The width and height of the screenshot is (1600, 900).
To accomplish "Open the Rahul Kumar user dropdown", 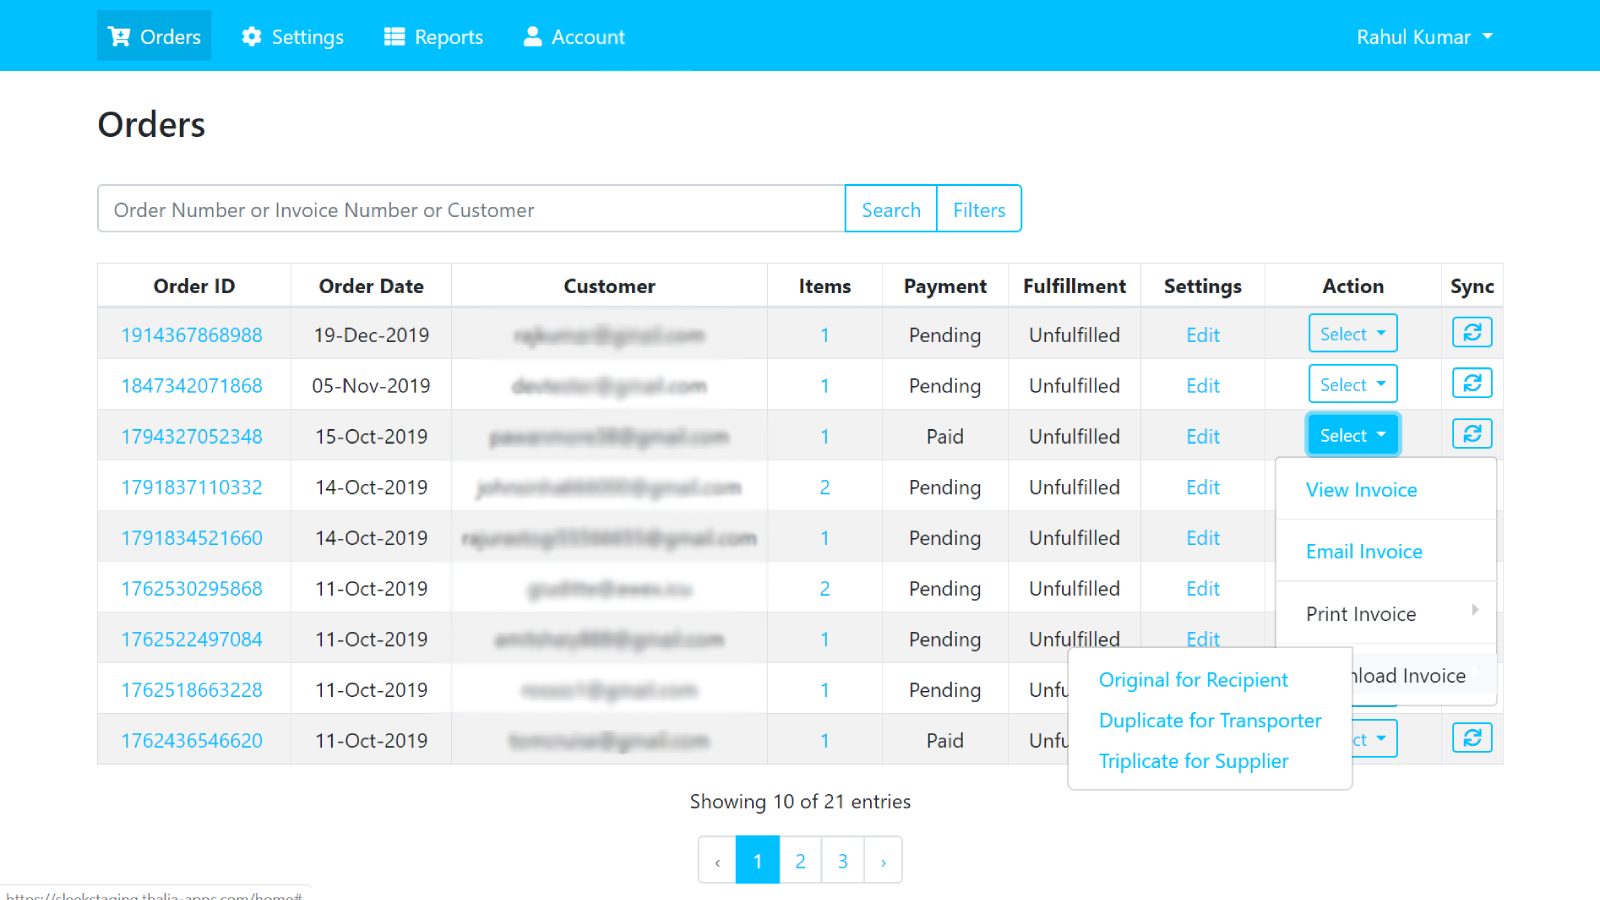I will [1424, 37].
